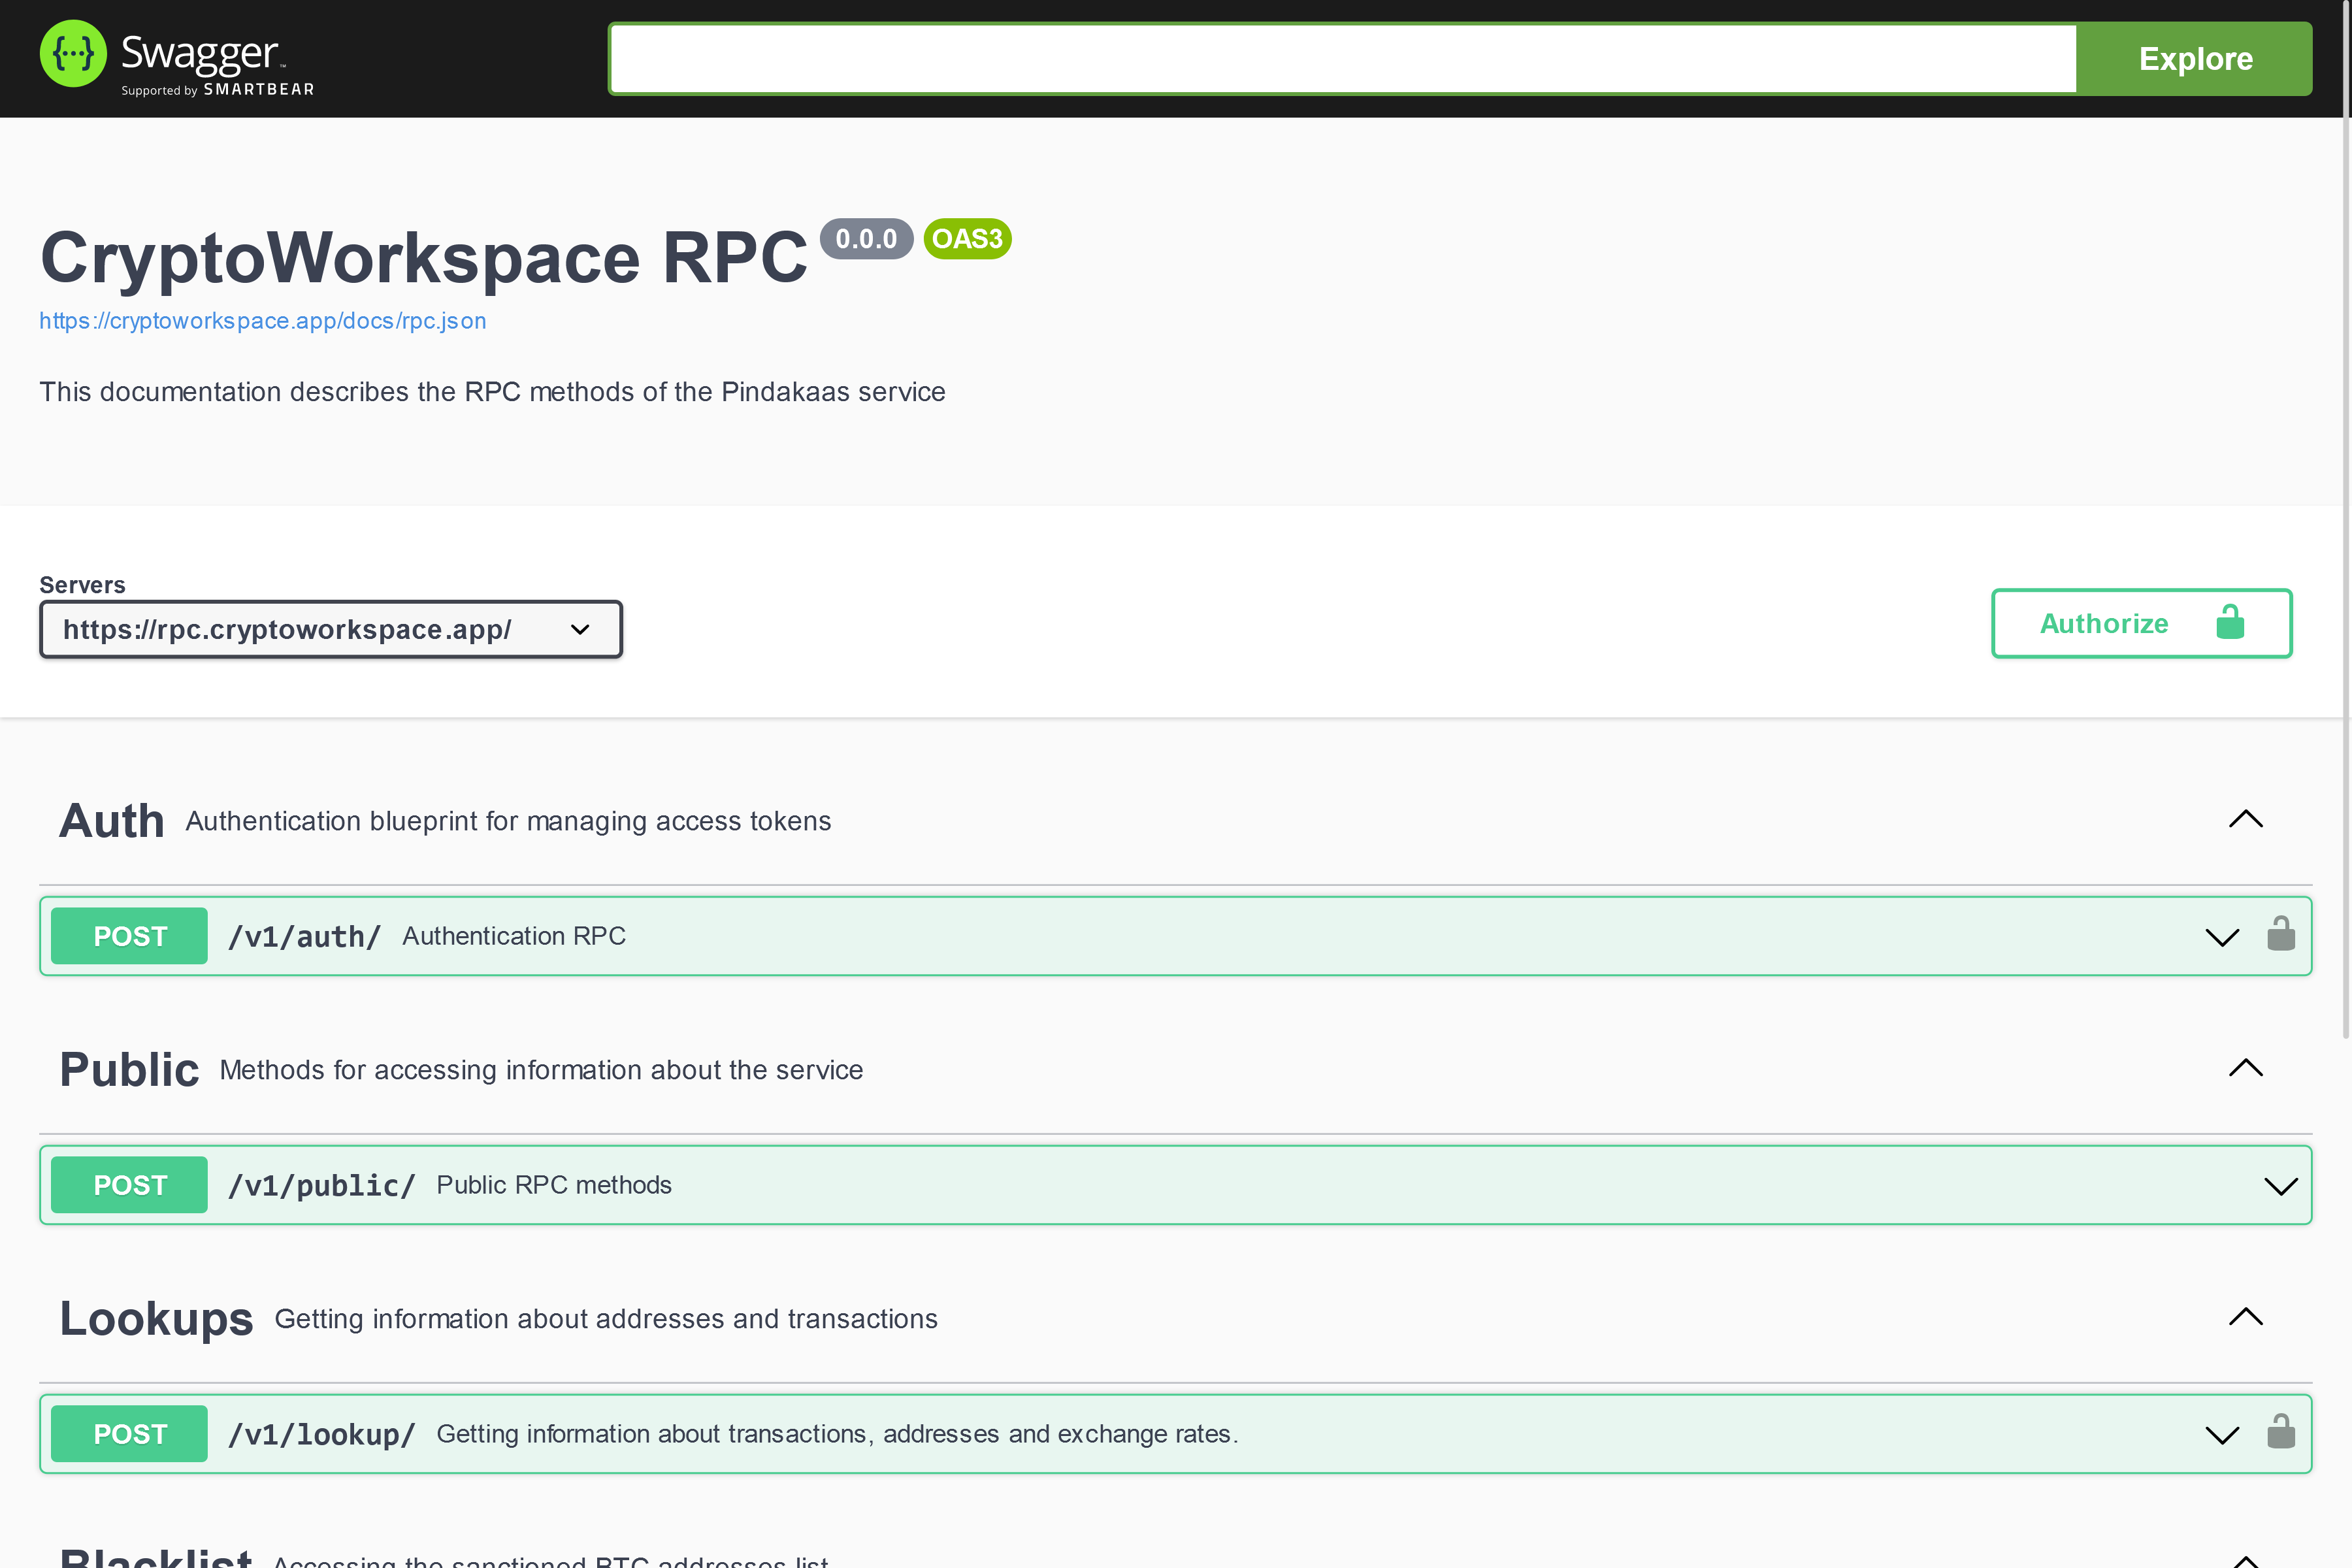The width and height of the screenshot is (2352, 1568).
Task: Expand the /v1/auth/ Authentication RPC operation
Action: [x=2222, y=936]
